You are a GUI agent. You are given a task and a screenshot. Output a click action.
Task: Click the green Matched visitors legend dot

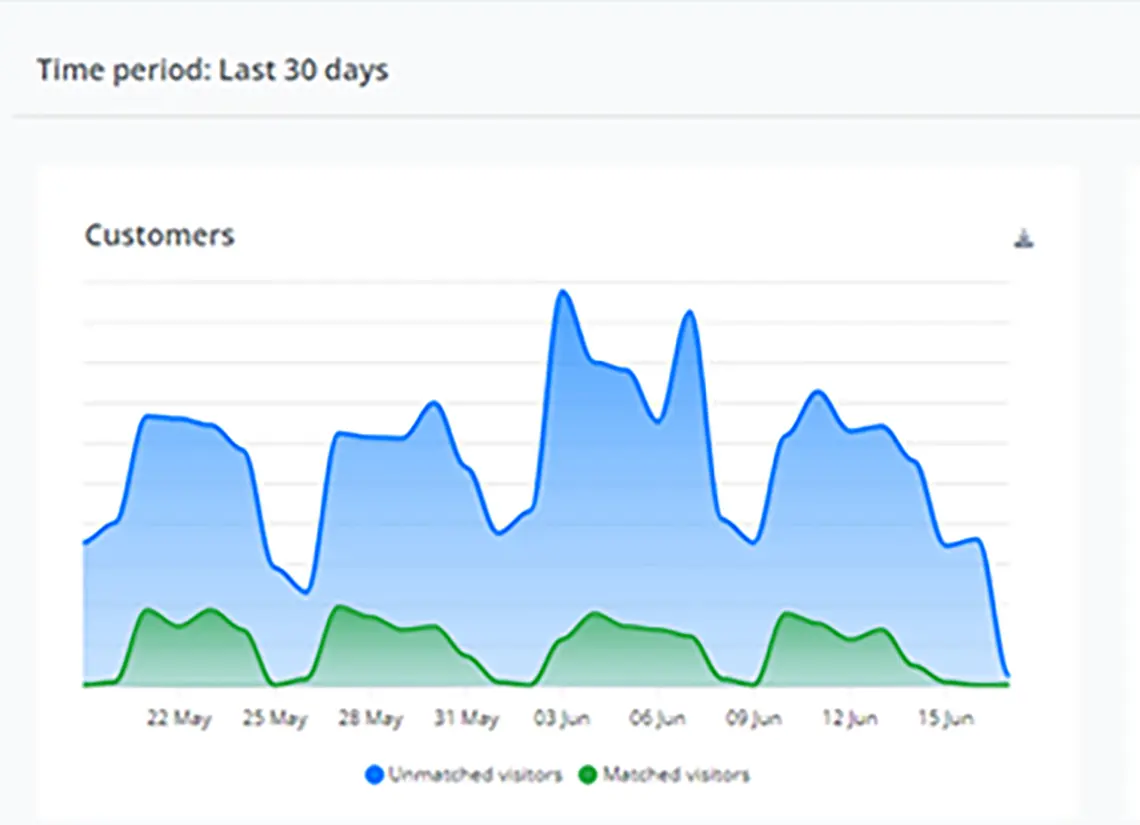(x=587, y=775)
